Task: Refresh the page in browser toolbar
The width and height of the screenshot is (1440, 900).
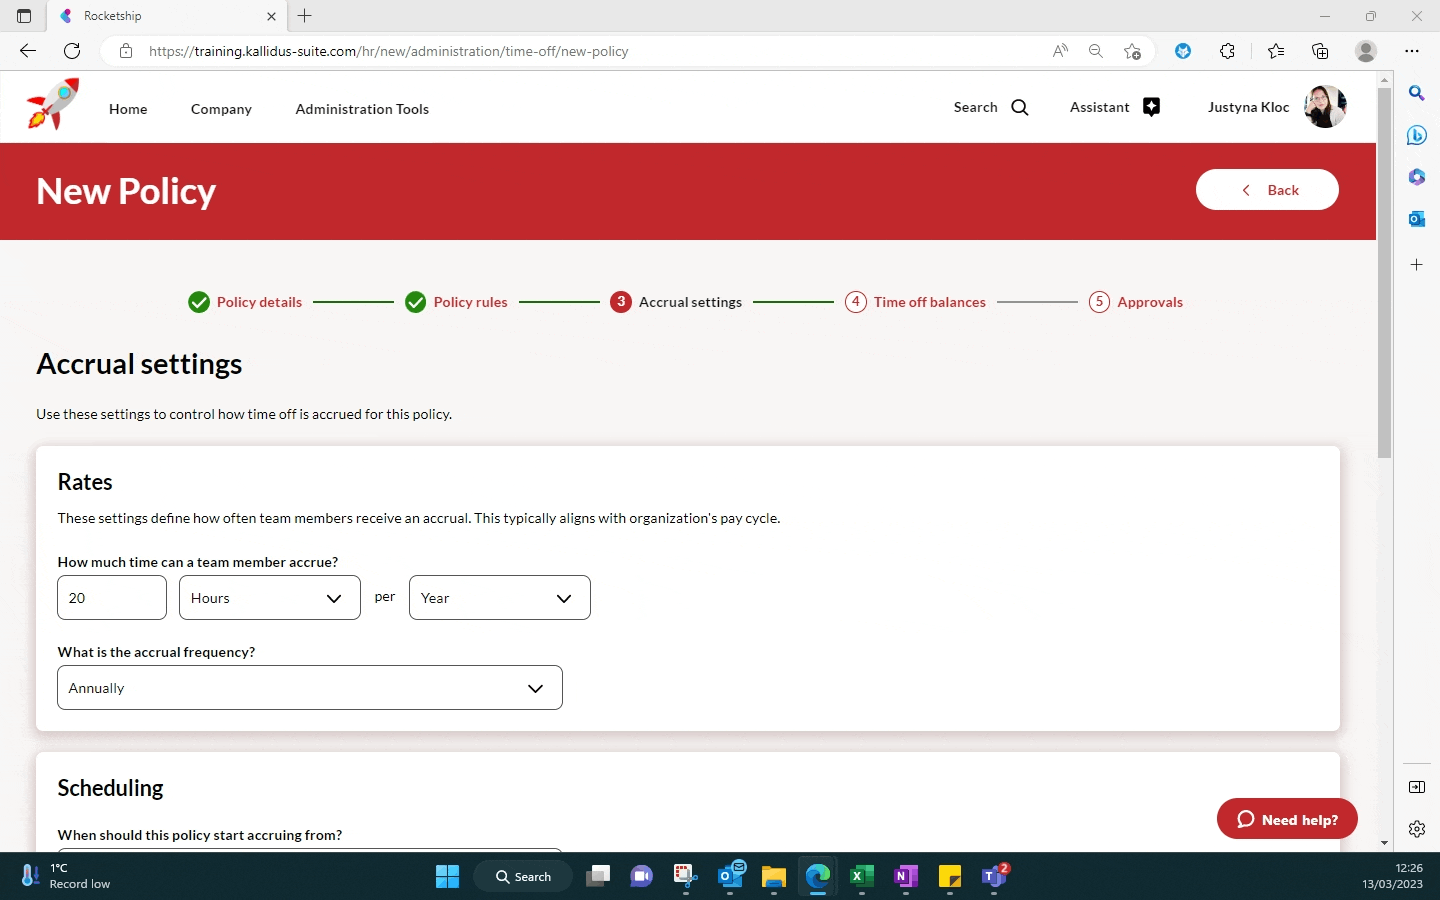Action: (72, 51)
